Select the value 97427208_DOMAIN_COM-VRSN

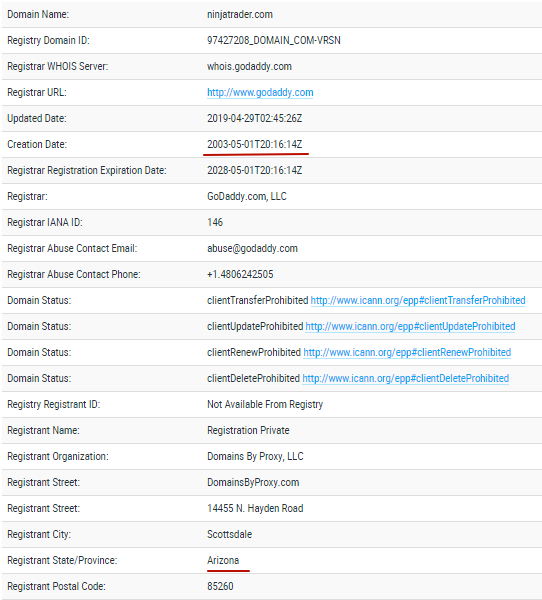[274, 40]
